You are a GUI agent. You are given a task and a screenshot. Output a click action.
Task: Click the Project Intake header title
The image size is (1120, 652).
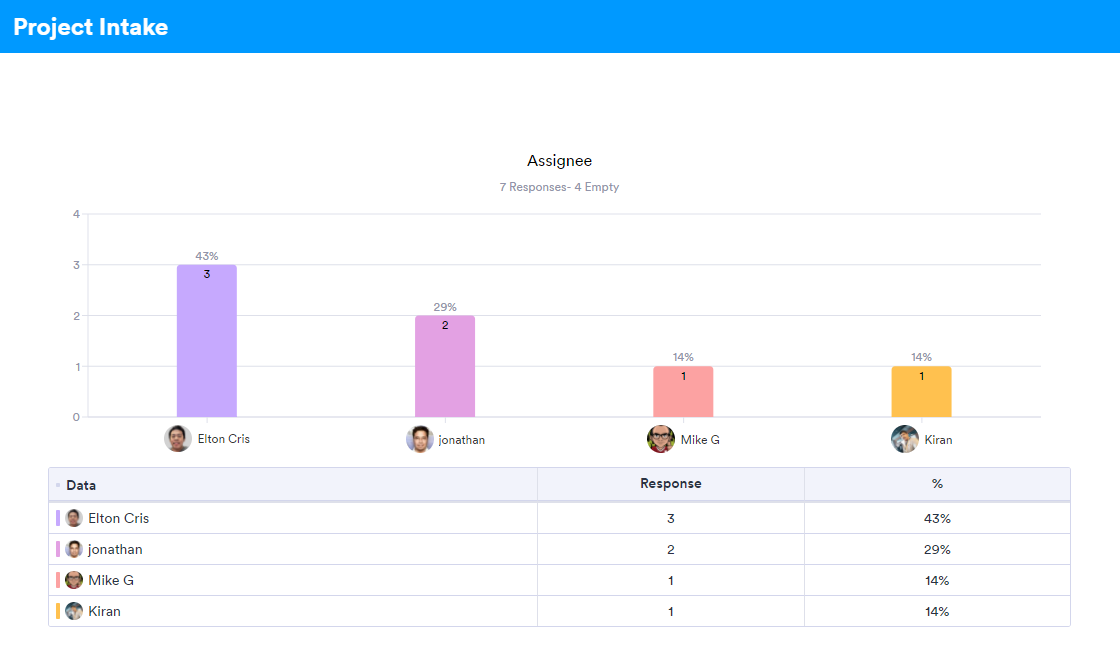91,27
